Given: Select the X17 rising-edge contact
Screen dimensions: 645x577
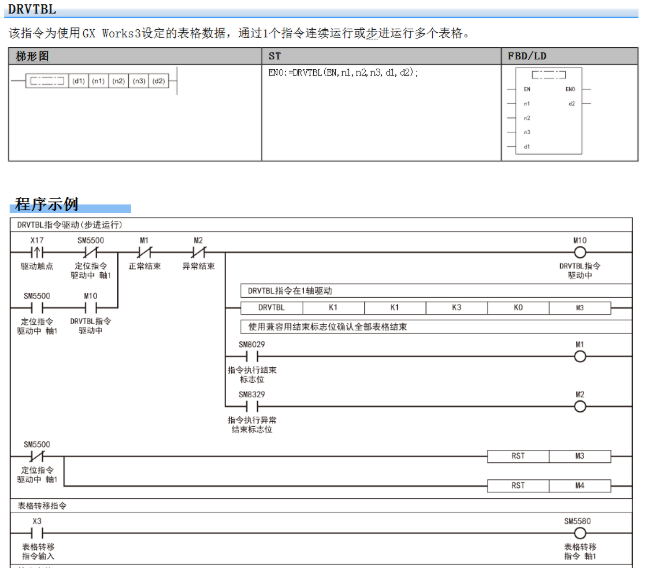Looking at the screenshot, I should (x=37, y=252).
